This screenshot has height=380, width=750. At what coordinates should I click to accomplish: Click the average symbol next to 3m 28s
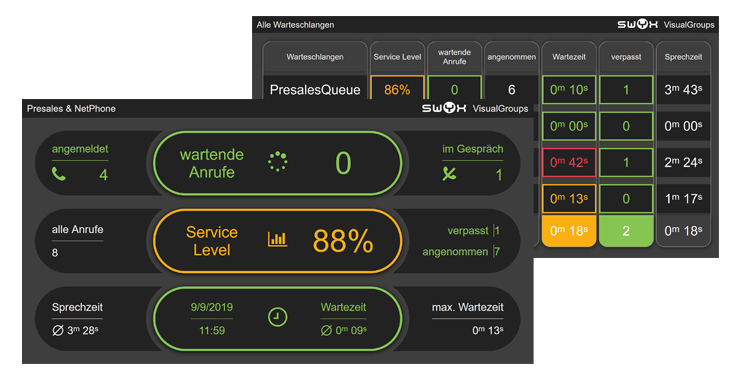57,330
